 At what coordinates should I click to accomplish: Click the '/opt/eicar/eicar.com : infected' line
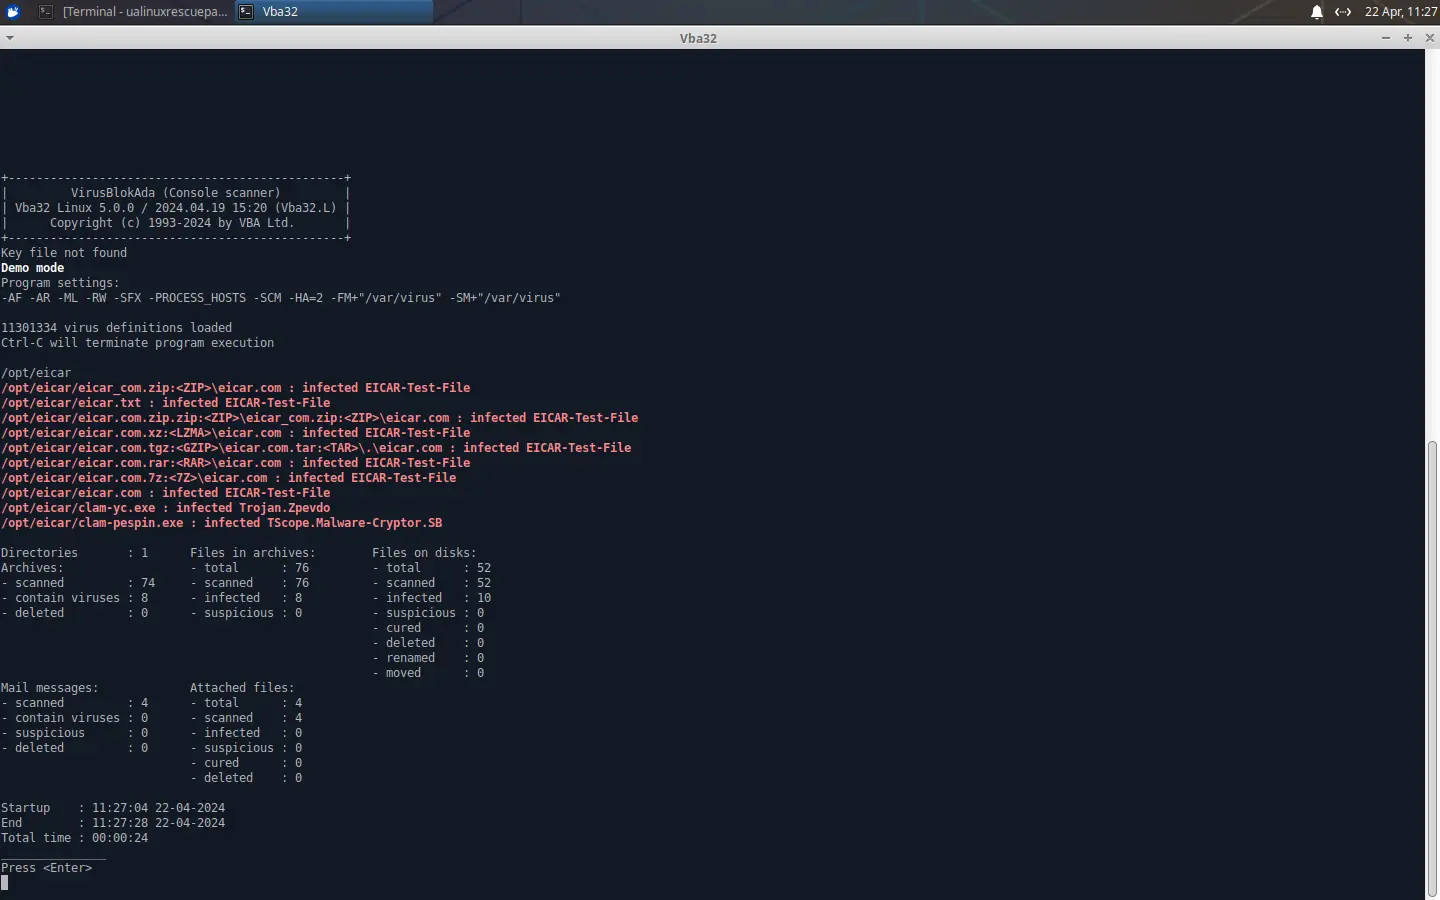(166, 493)
